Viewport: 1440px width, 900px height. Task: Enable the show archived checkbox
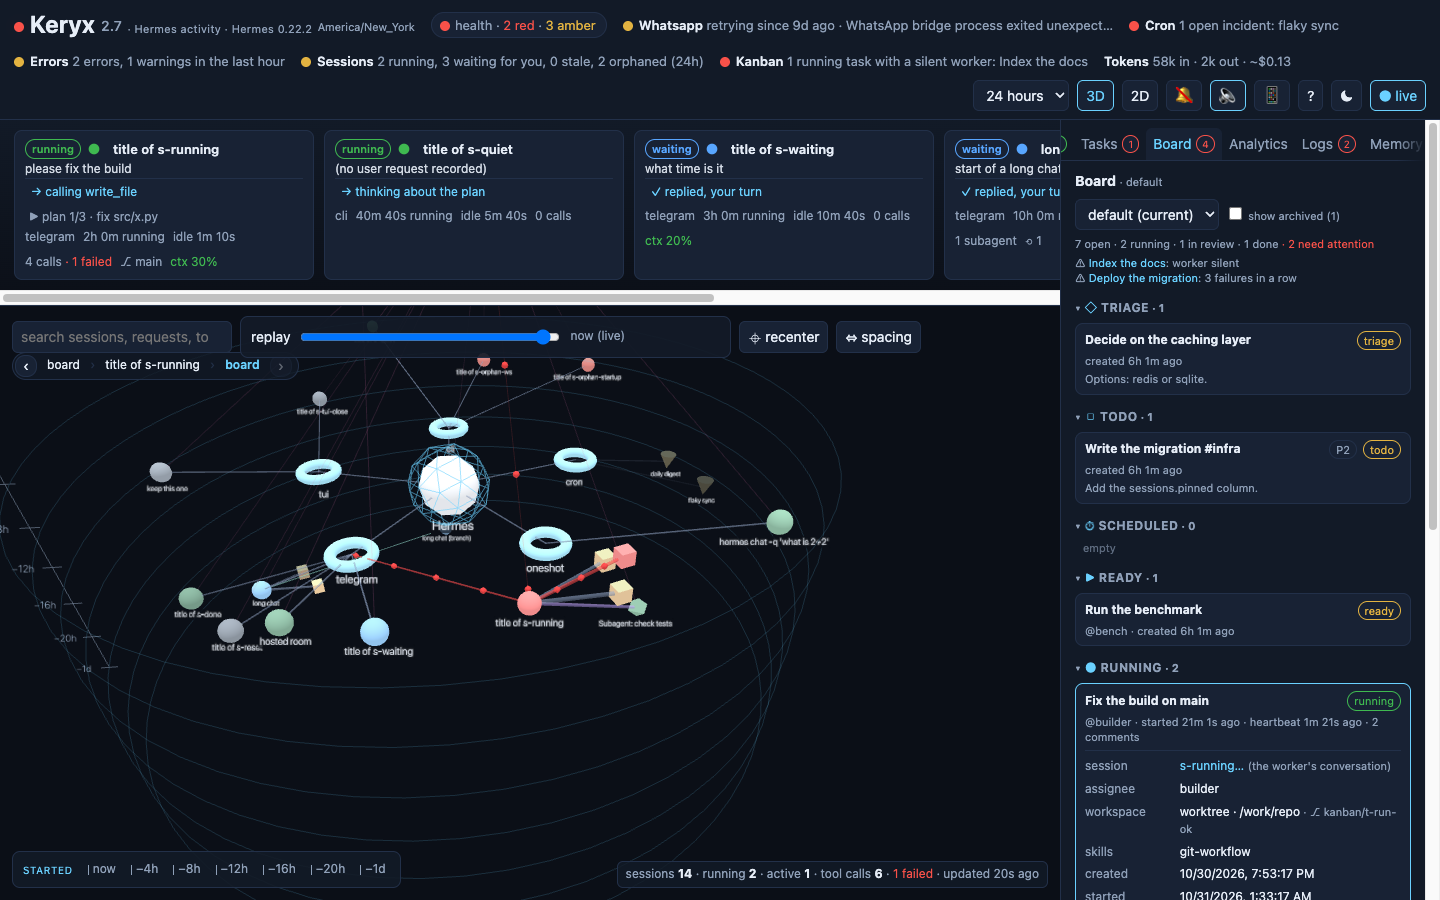(1235, 214)
